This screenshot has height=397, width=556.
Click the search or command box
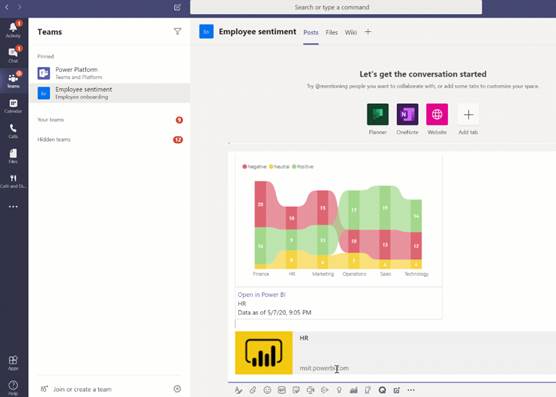336,7
